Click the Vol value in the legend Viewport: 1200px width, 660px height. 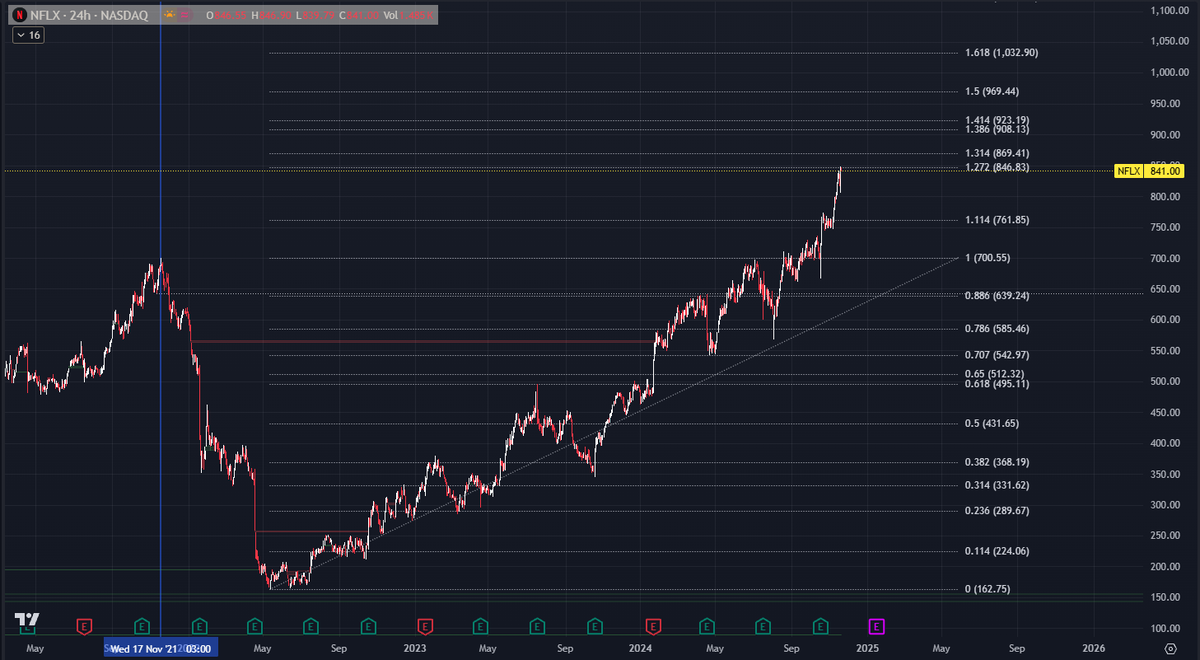[x=416, y=15]
